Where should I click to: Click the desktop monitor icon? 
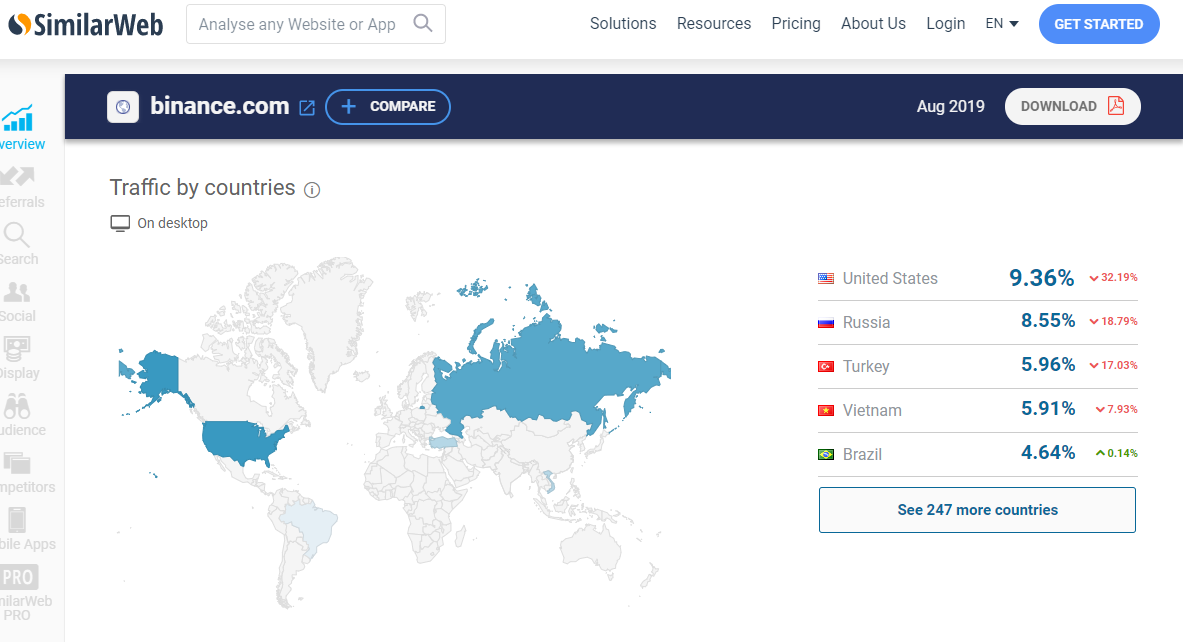pyautogui.click(x=120, y=223)
